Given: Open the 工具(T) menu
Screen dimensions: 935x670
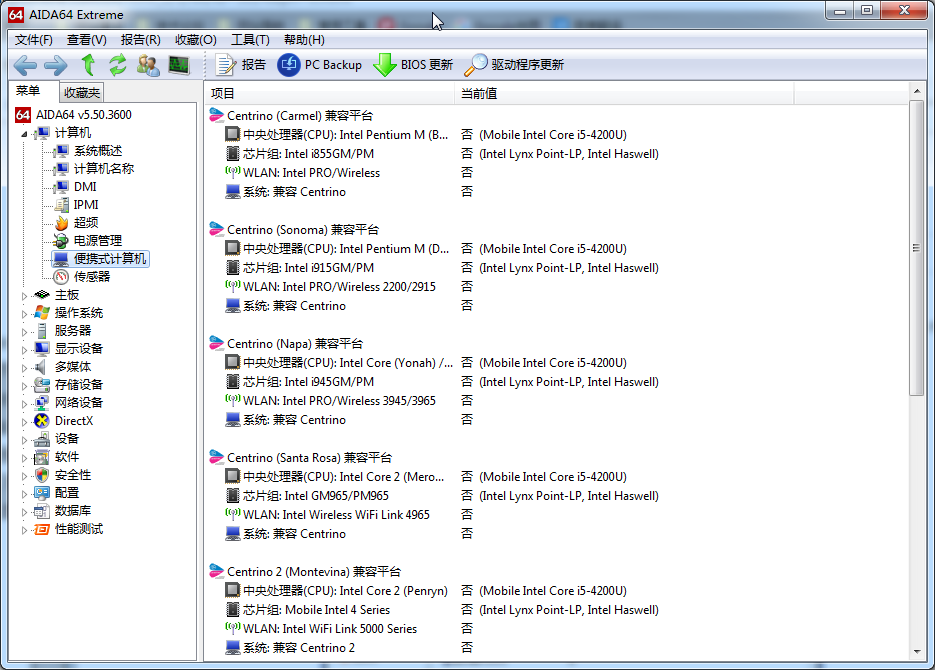Looking at the screenshot, I should [x=250, y=40].
